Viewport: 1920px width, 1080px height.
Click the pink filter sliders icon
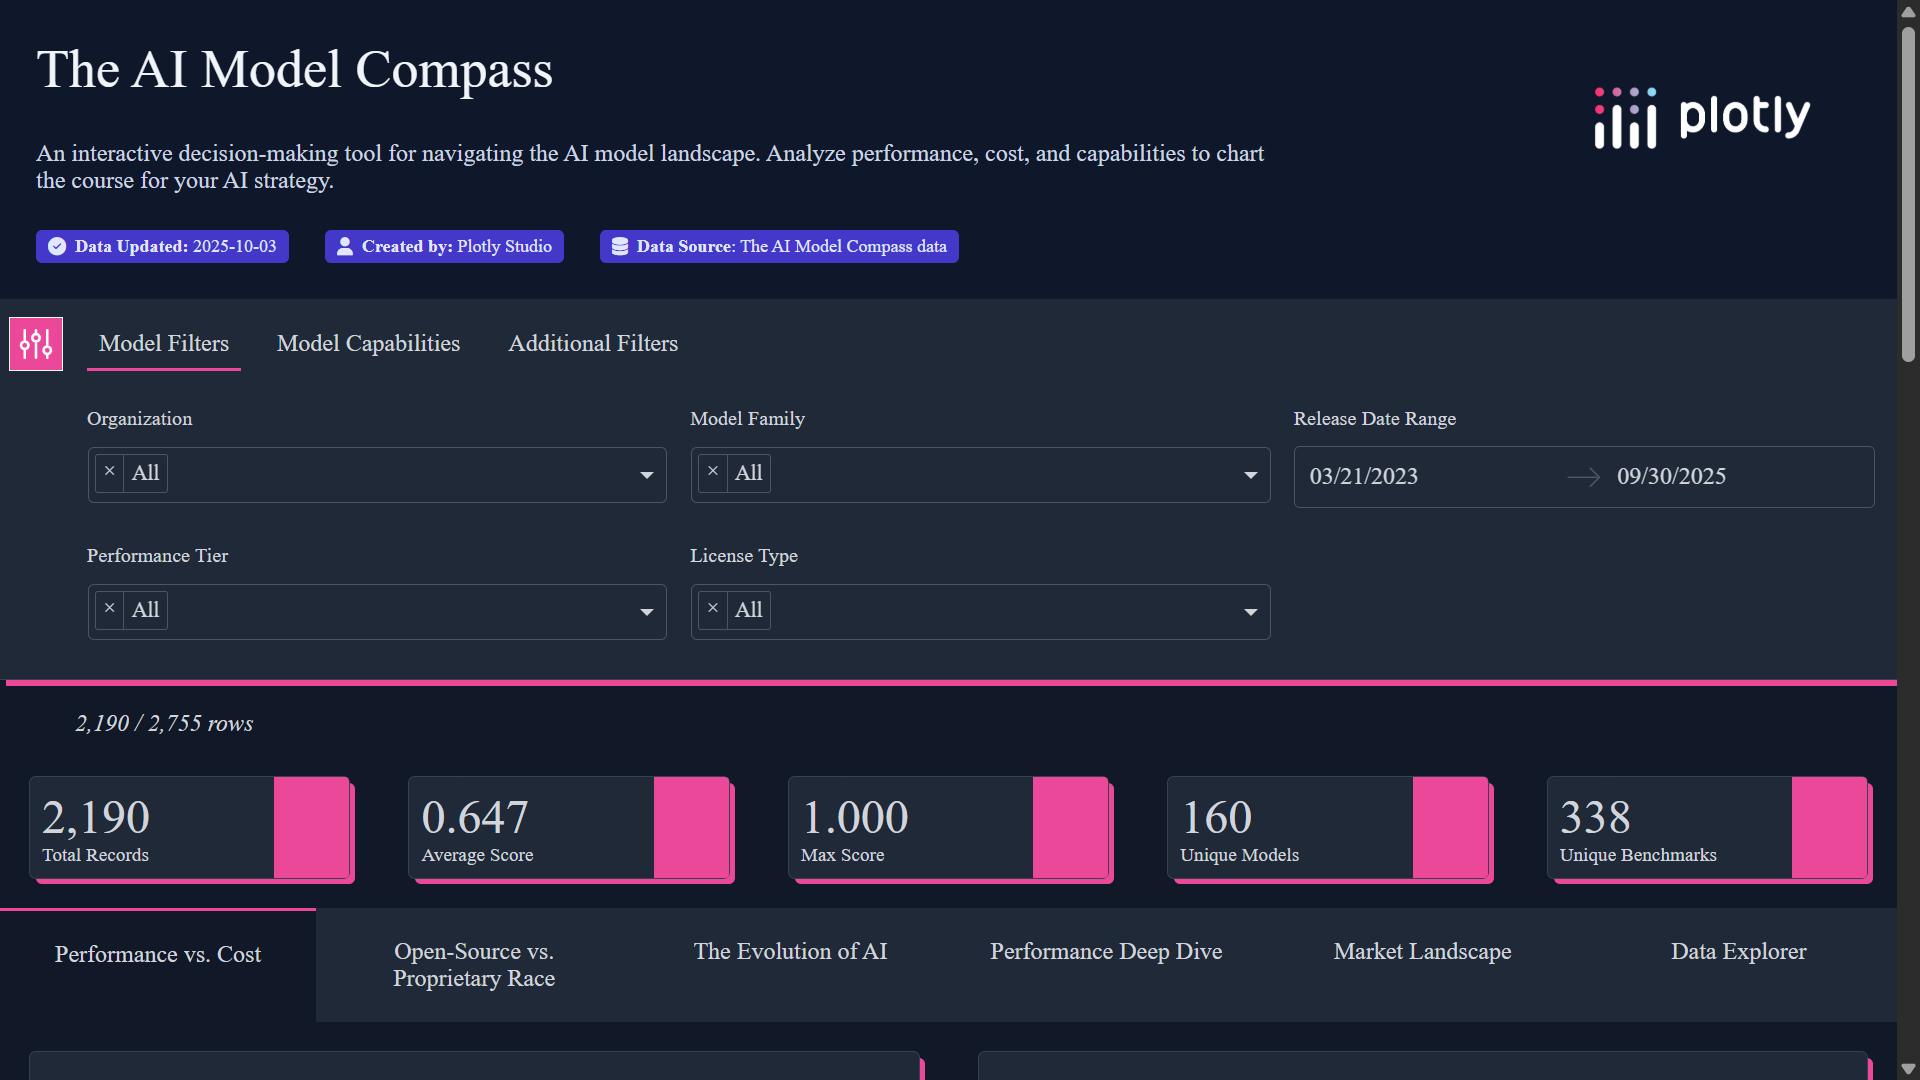[36, 344]
